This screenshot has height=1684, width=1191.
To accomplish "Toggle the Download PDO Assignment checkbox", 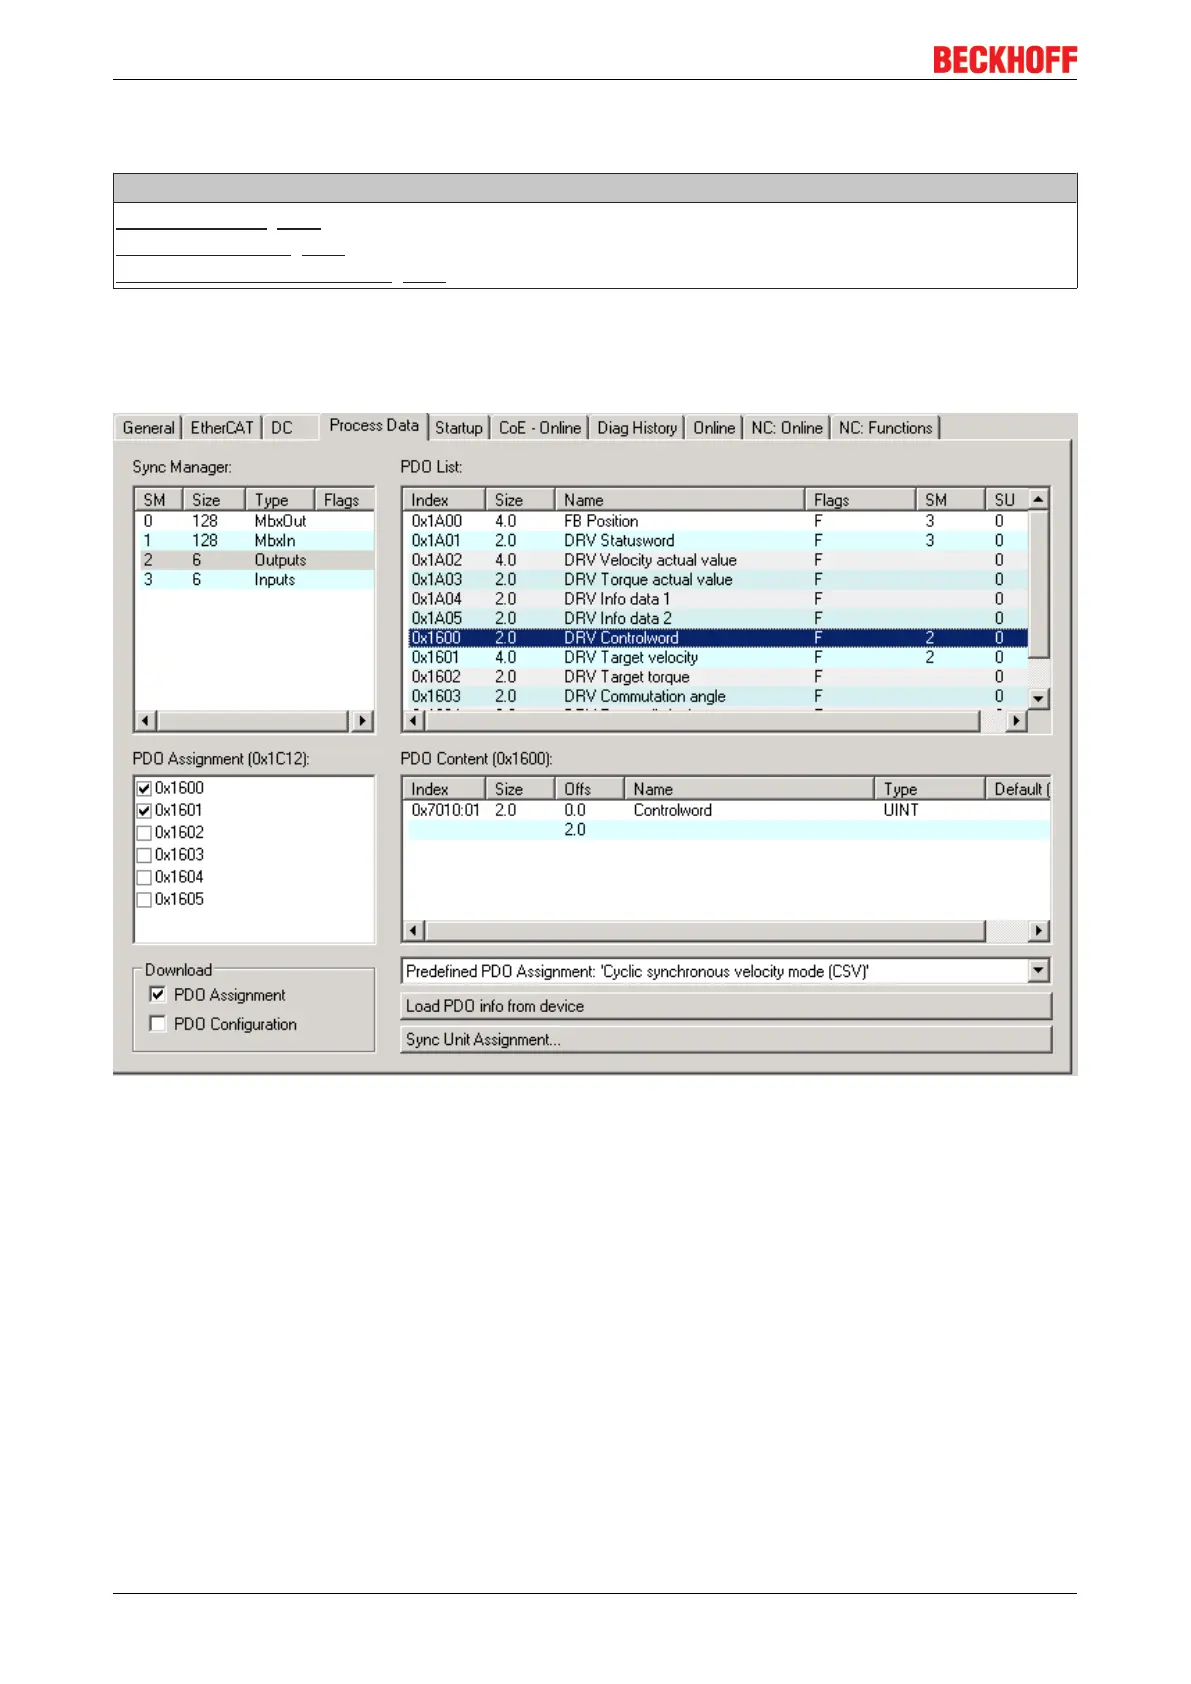I will [157, 994].
